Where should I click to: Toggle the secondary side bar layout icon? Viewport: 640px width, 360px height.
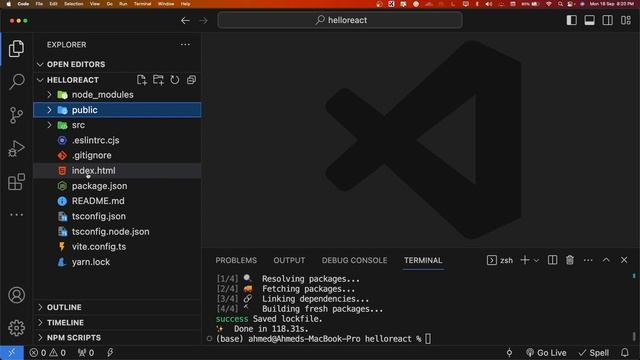(607, 20)
